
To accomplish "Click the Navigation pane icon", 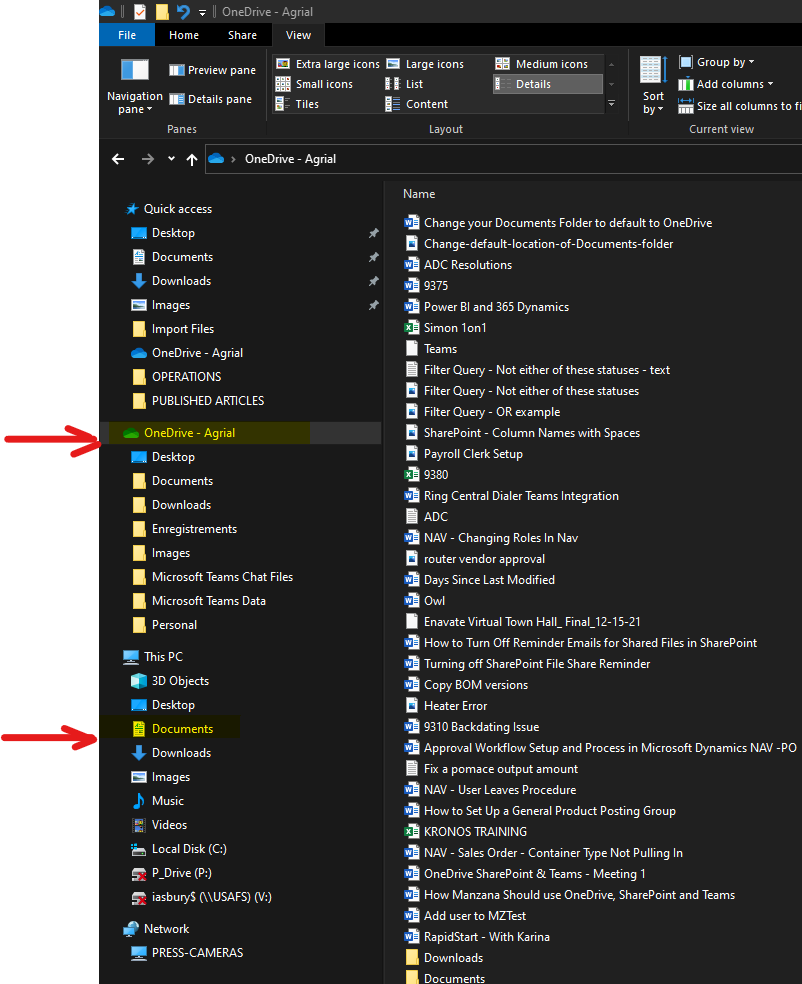I will 134,70.
